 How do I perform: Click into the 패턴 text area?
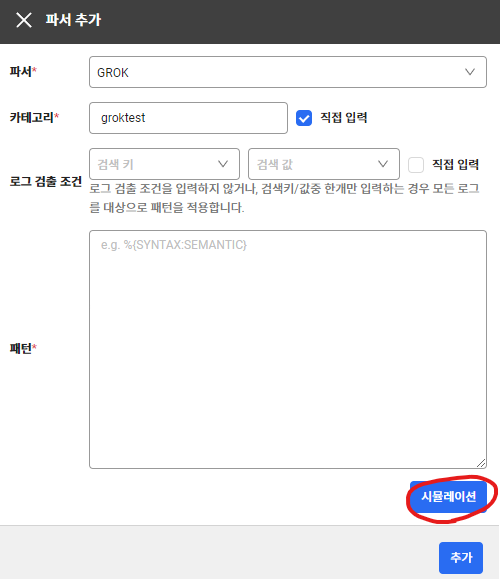click(x=288, y=349)
